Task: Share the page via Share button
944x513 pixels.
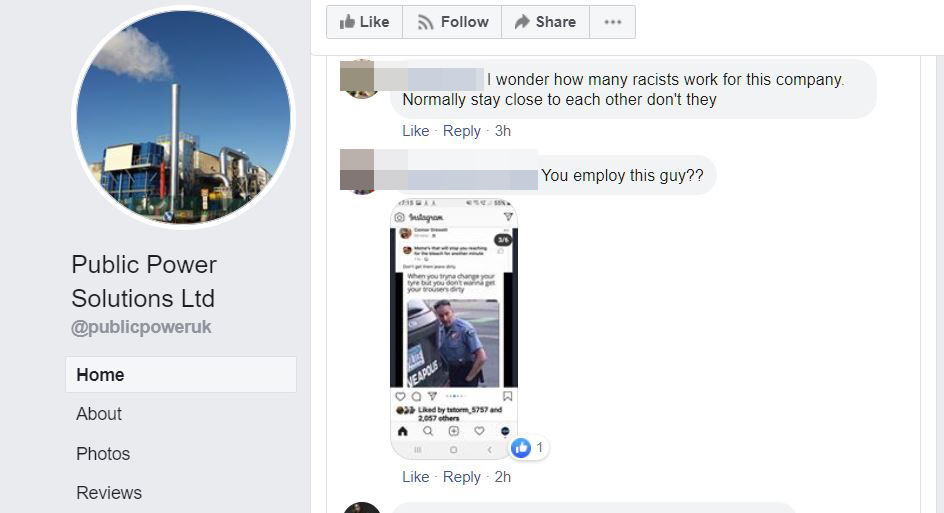Action: click(x=545, y=22)
